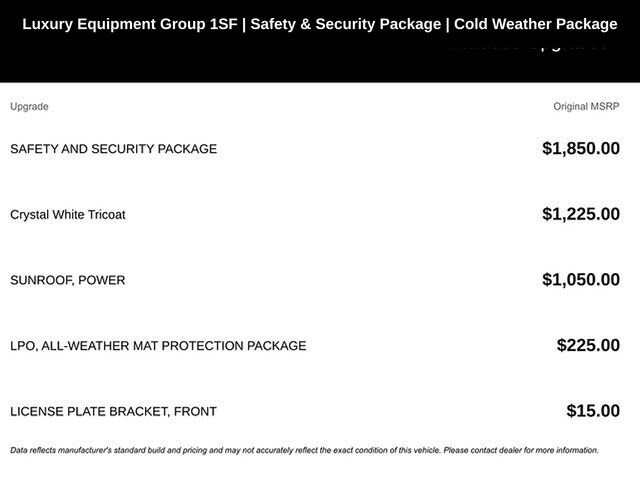Image resolution: width=640 pixels, height=480 pixels.
Task: Click the "Data reflects manufacturer's standard build" disclaimer
Action: [108, 450]
